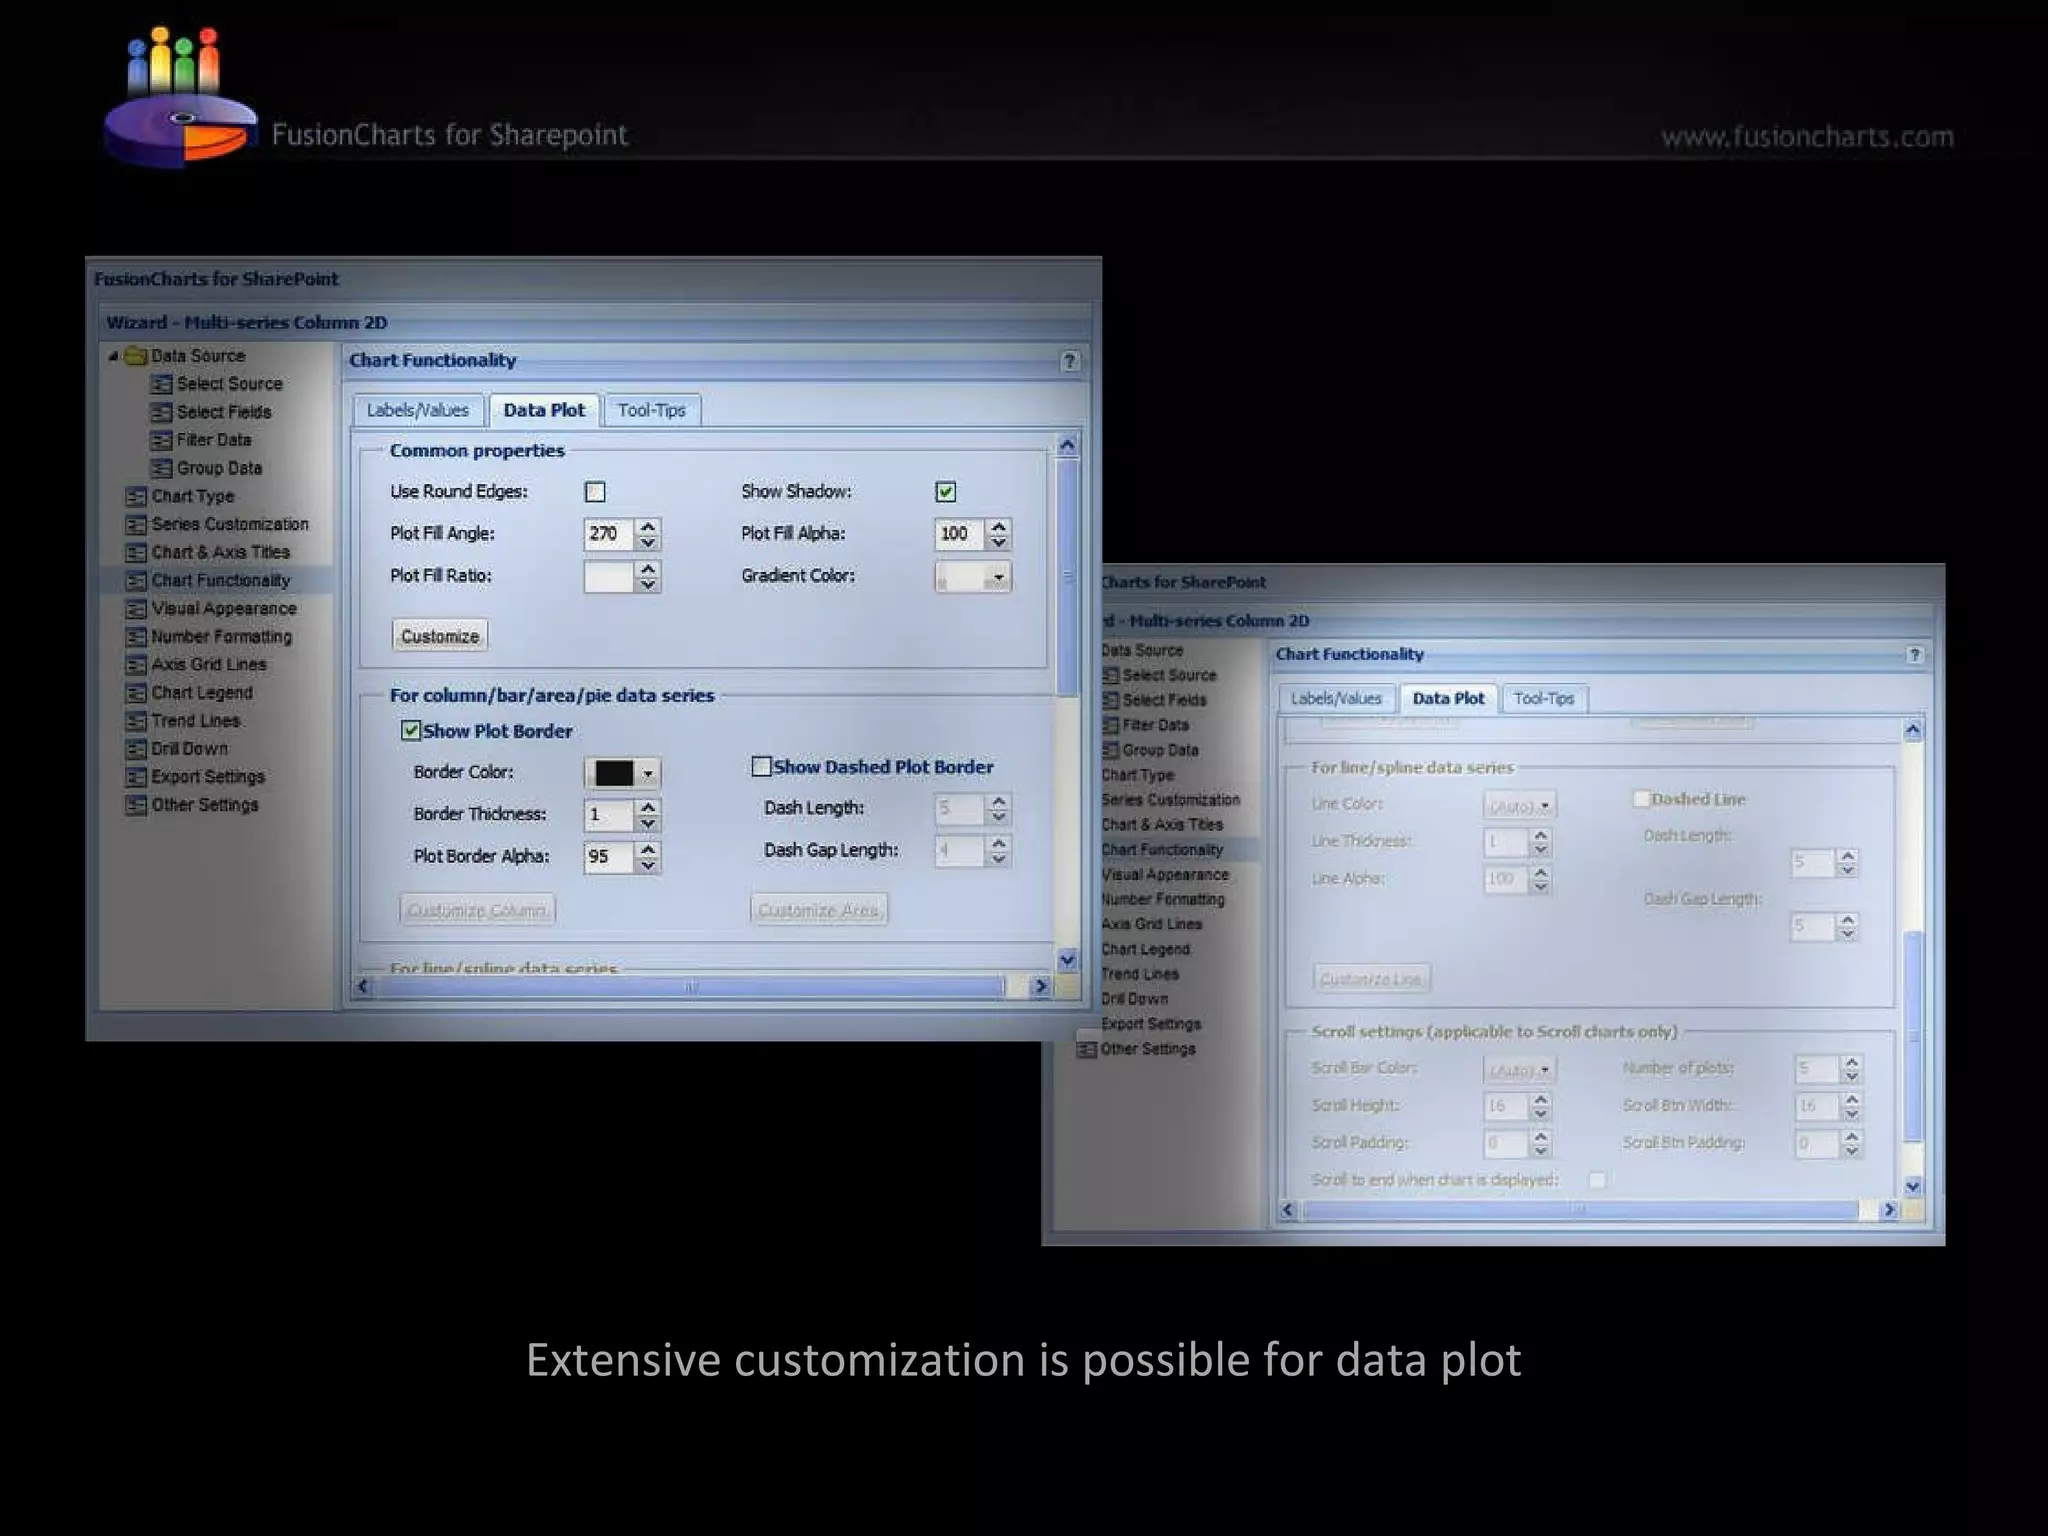
Task: Click scroll up arrow in right window
Action: [x=1913, y=730]
